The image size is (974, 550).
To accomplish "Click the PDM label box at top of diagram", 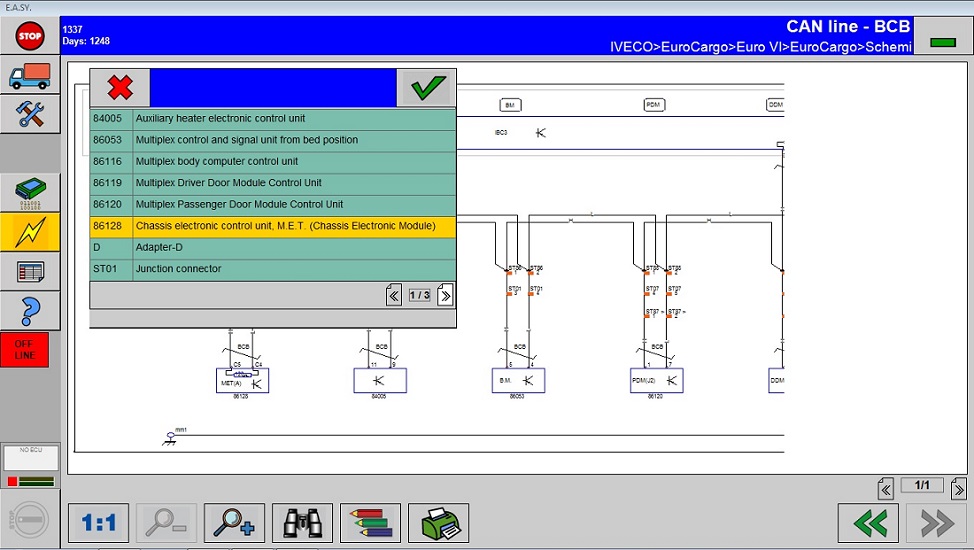I will 653,105.
